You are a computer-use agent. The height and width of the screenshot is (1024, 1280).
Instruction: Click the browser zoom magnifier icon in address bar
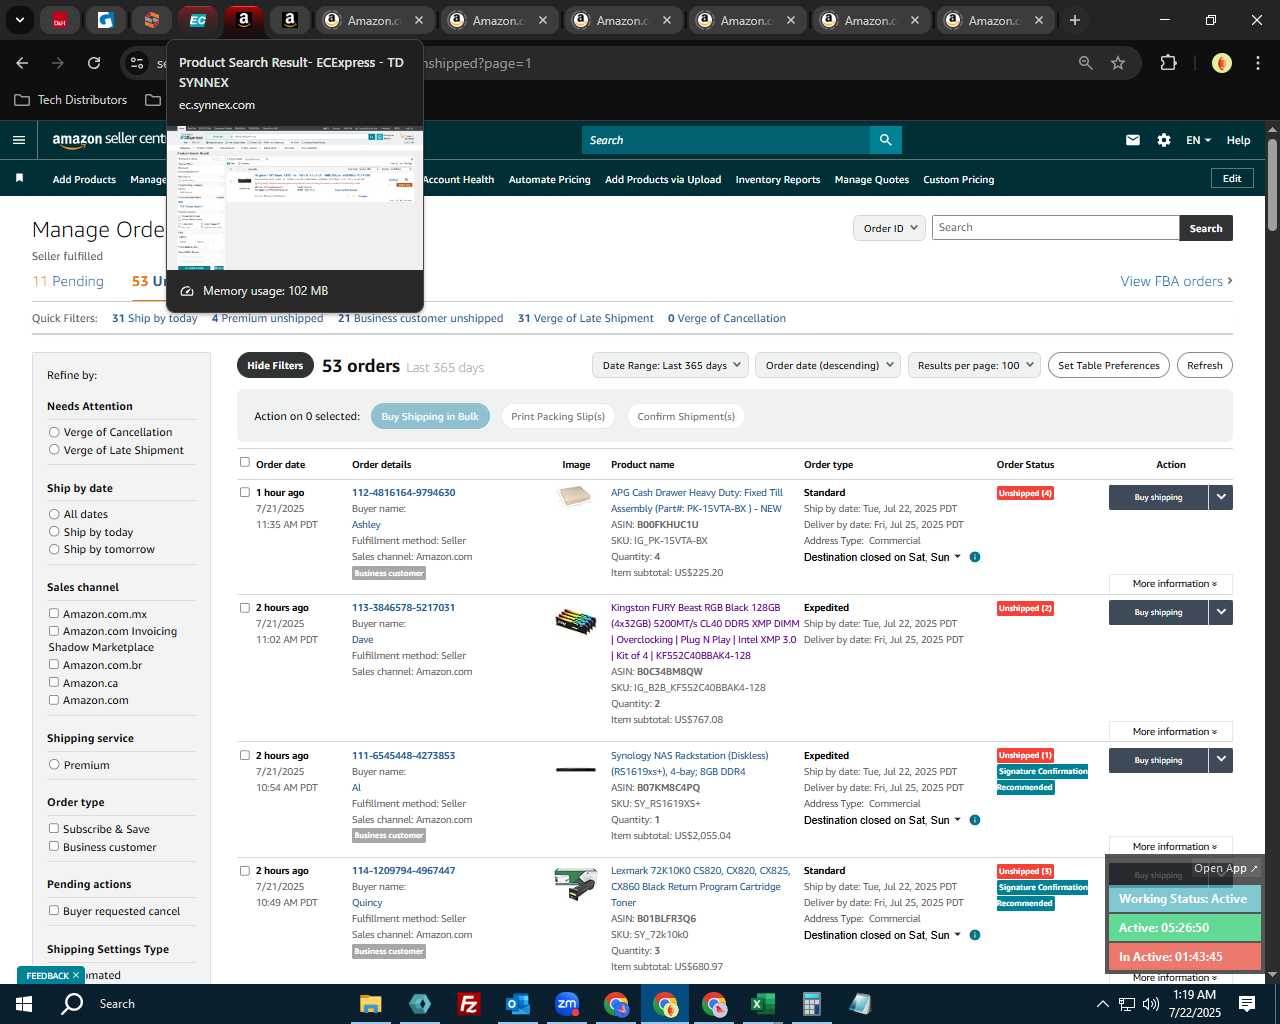pyautogui.click(x=1085, y=63)
